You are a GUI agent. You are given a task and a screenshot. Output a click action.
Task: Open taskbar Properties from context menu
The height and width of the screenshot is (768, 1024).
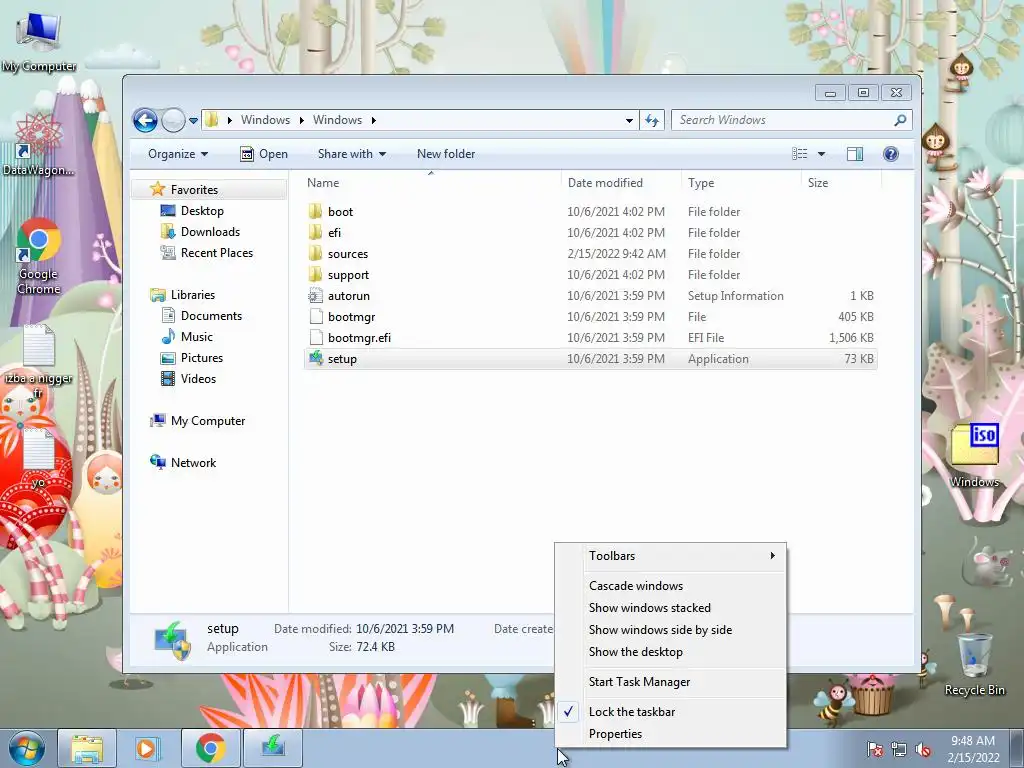coord(671,734)
